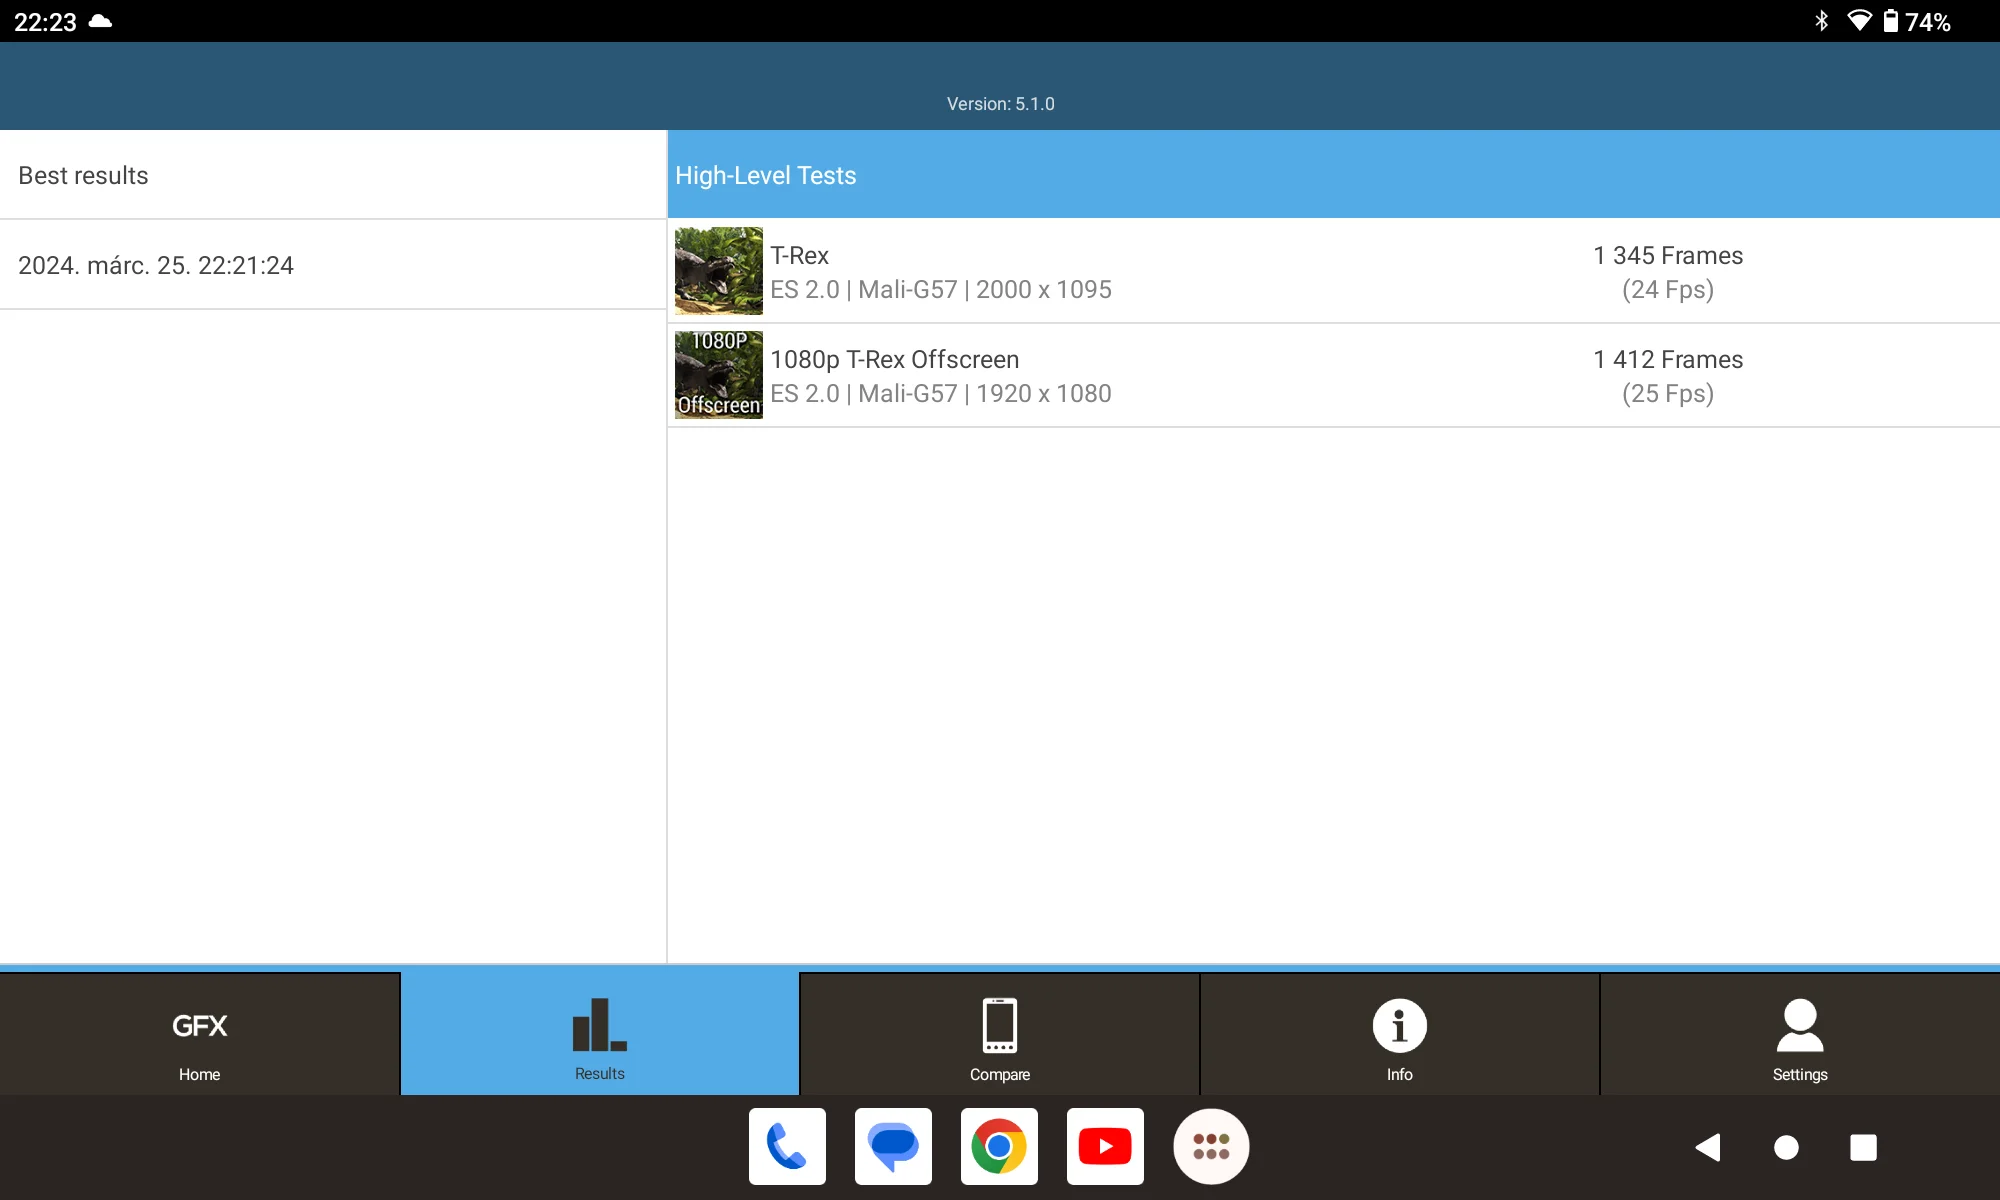Launch the Phone app from dock

[x=787, y=1146]
